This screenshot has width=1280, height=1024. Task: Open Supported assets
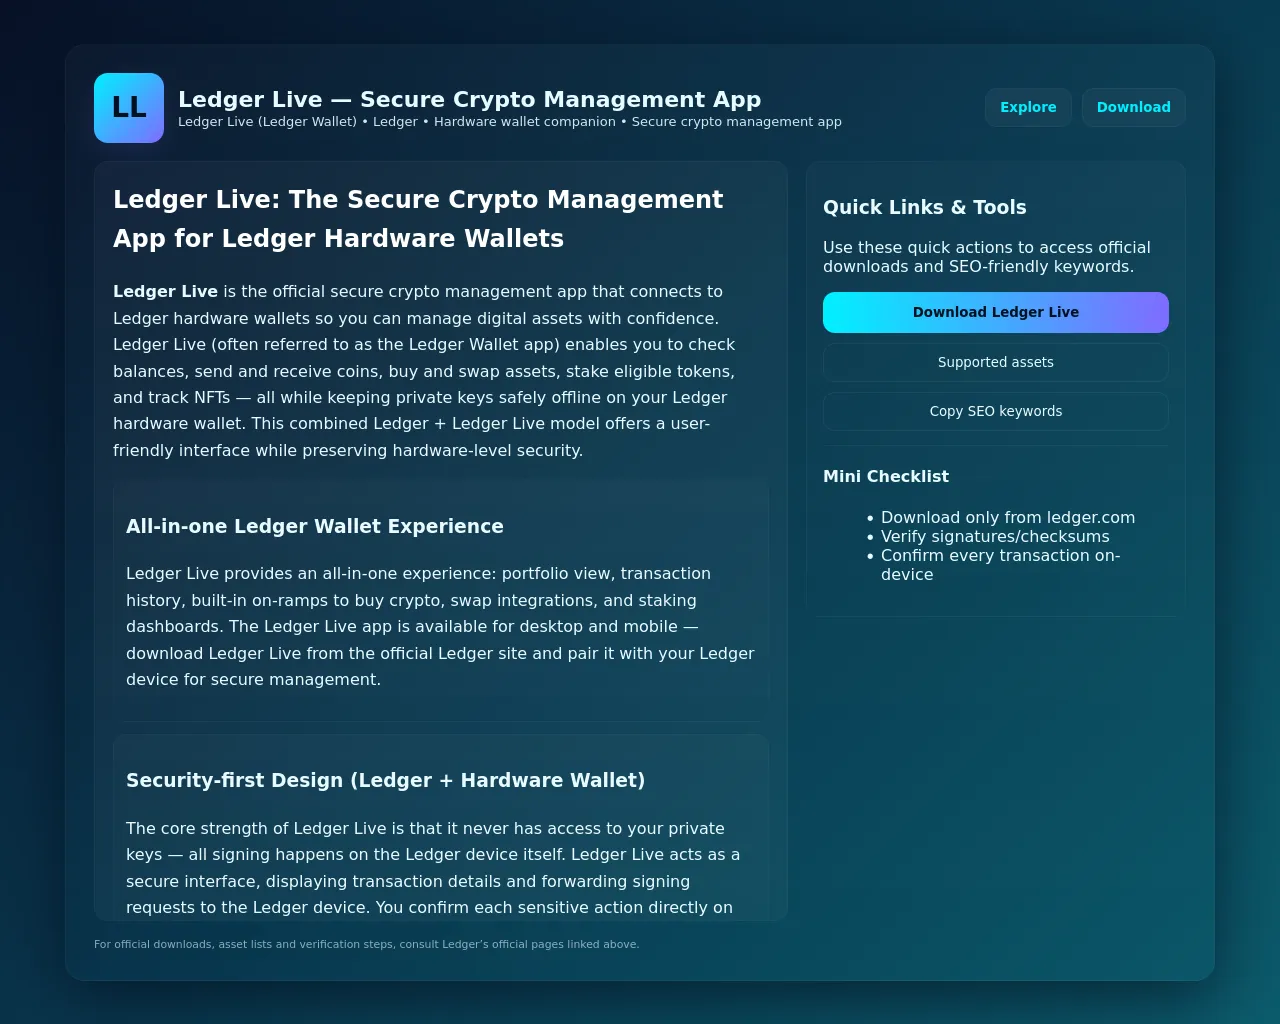coord(996,362)
